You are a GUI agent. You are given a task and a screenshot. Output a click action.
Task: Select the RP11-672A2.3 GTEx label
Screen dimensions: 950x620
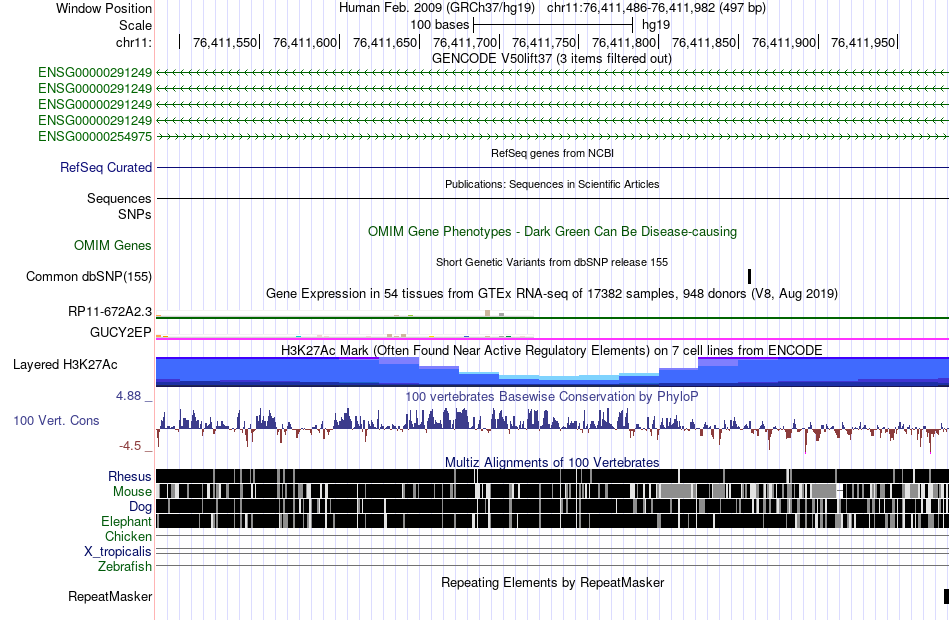point(110,312)
